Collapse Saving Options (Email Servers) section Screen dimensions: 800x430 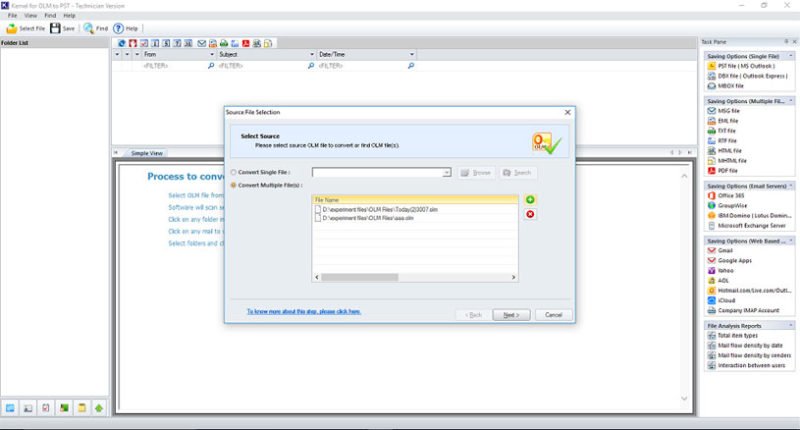click(x=791, y=186)
